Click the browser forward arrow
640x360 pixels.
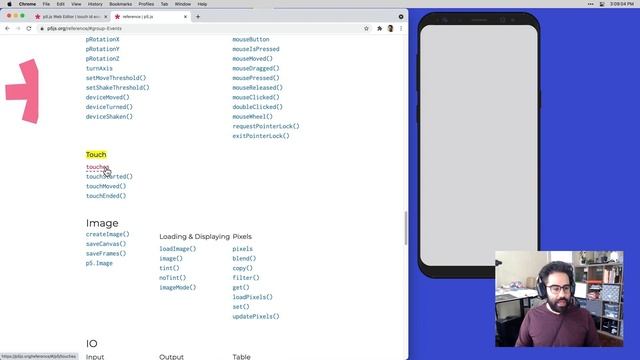tap(18, 29)
